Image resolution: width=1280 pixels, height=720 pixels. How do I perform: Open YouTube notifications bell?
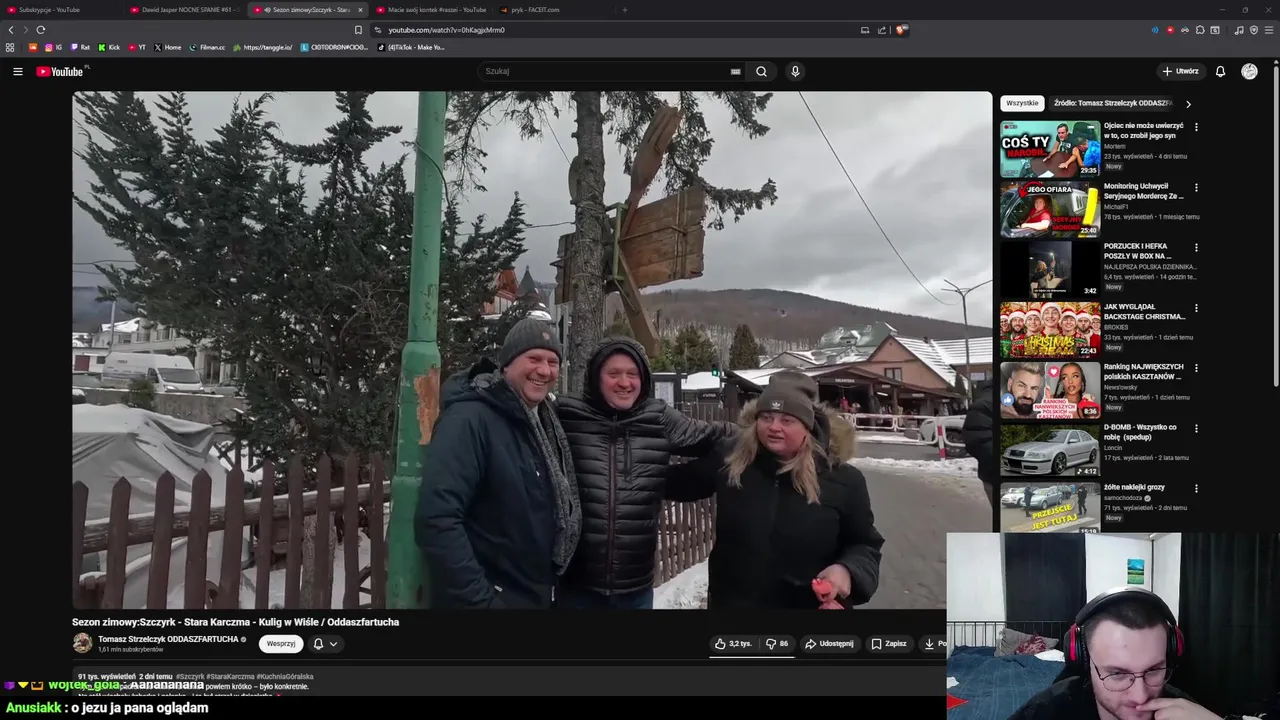click(1220, 71)
